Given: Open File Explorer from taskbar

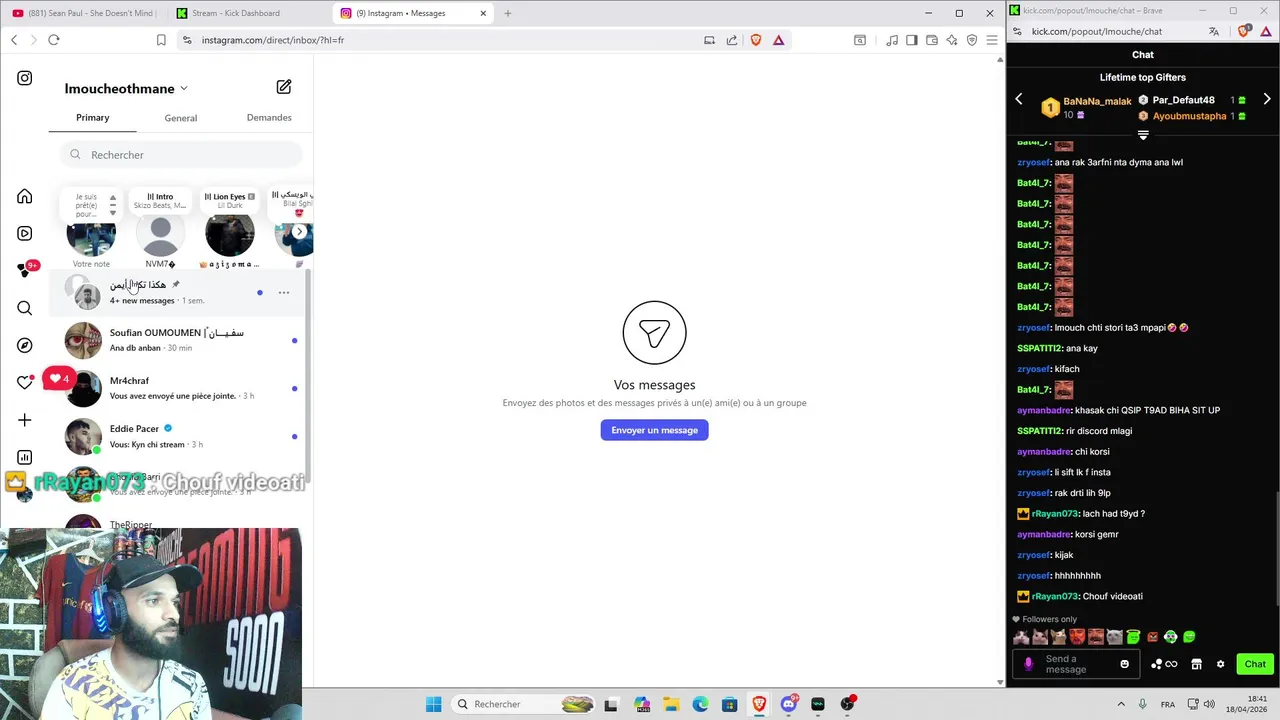Looking at the screenshot, I should (671, 704).
